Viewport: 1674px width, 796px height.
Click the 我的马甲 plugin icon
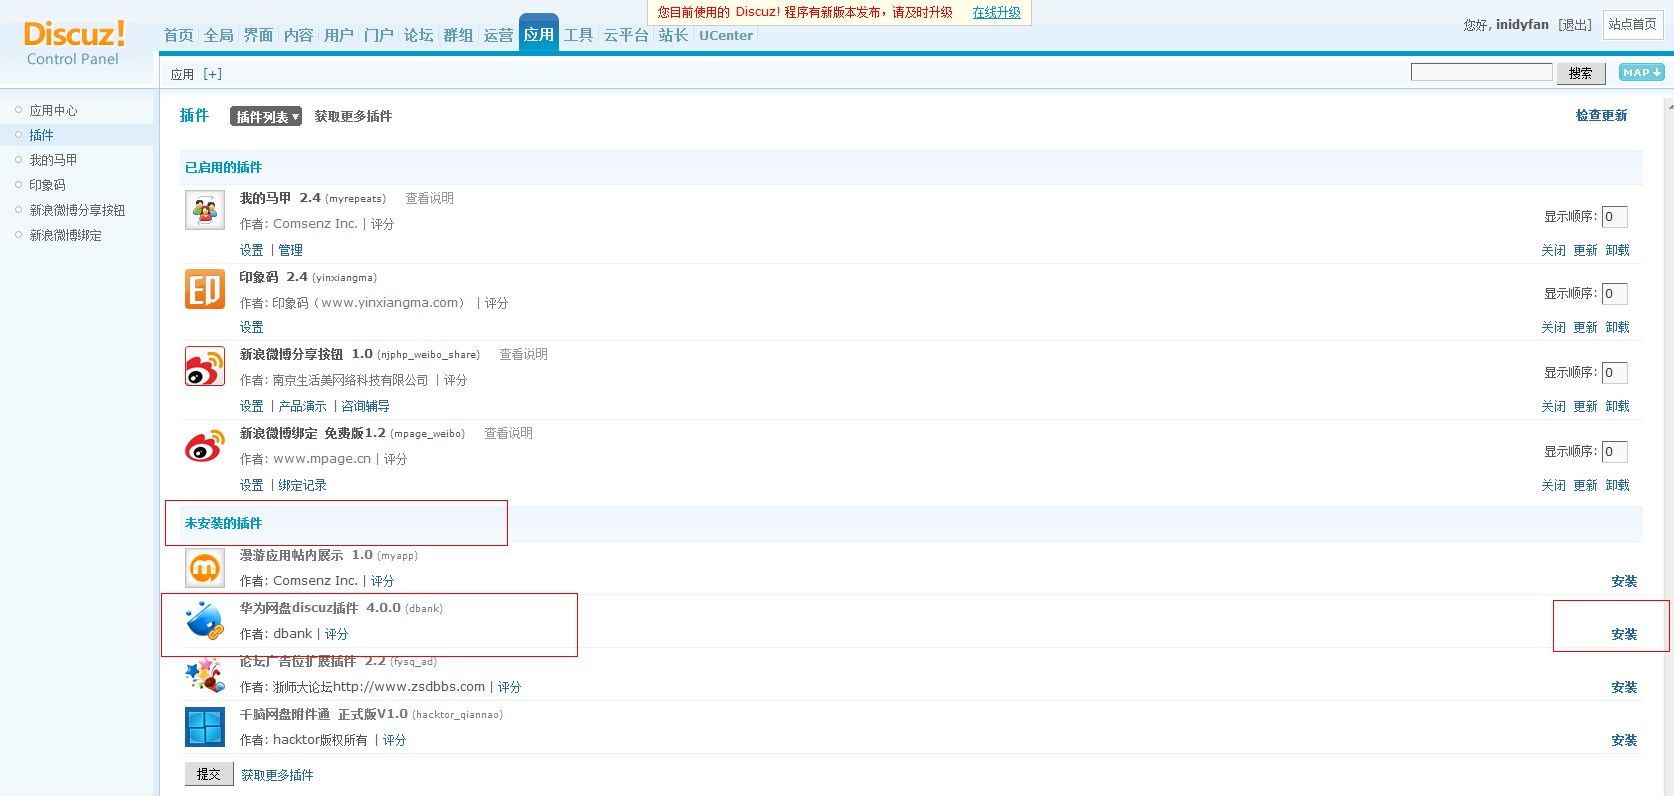click(x=205, y=210)
